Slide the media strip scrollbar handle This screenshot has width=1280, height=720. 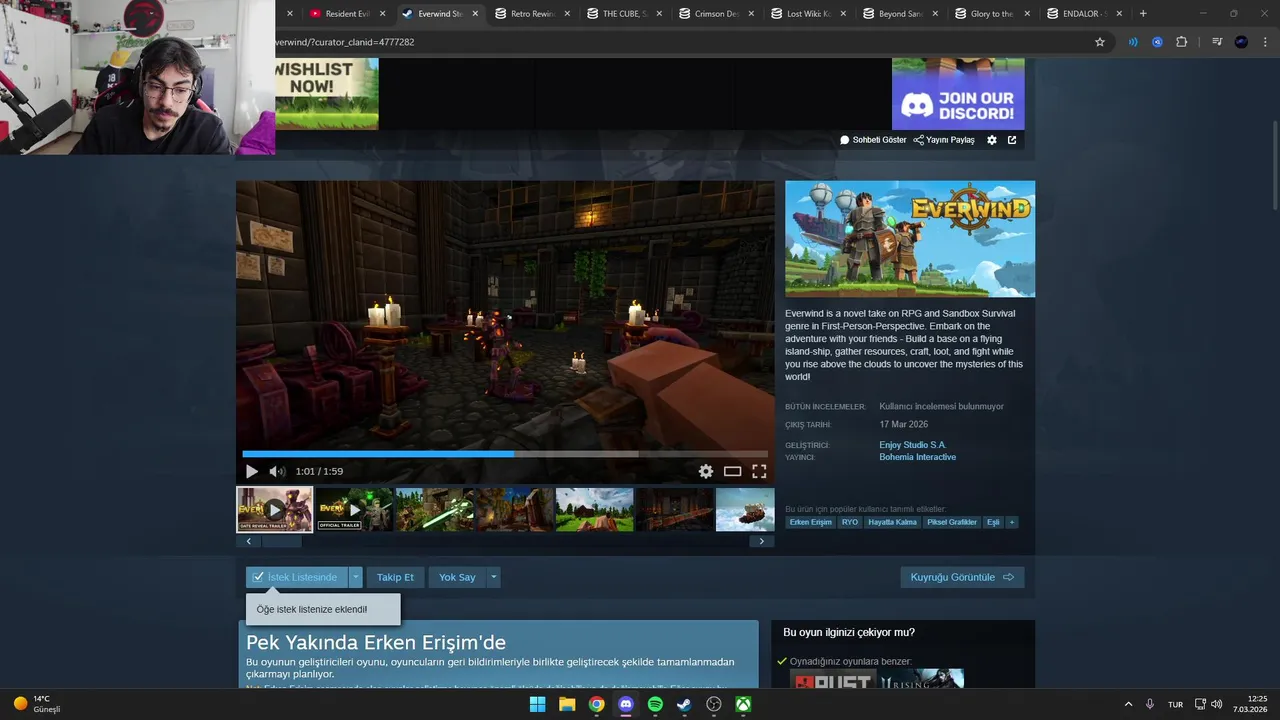tap(282, 541)
